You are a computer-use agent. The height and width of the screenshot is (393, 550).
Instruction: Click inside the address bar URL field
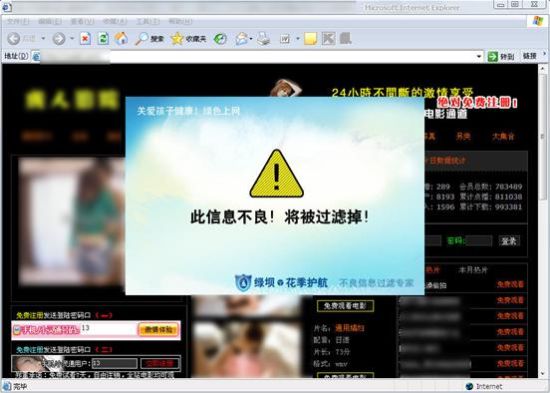tap(257, 56)
